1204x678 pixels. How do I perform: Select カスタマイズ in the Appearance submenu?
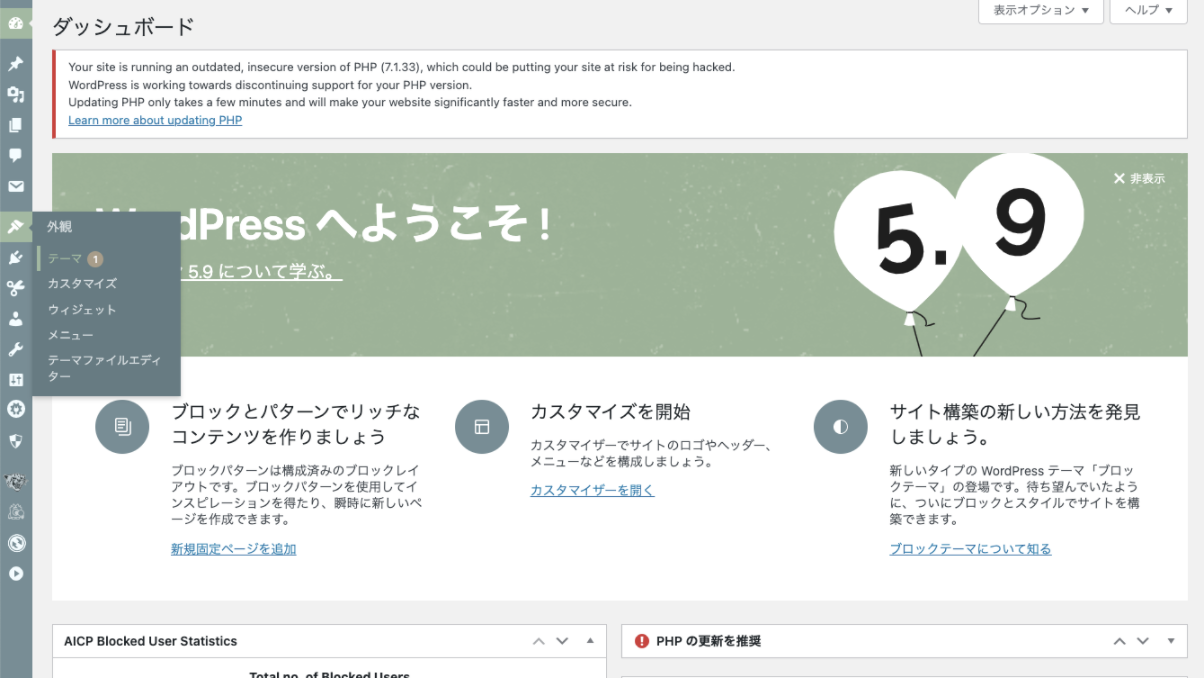coord(82,284)
